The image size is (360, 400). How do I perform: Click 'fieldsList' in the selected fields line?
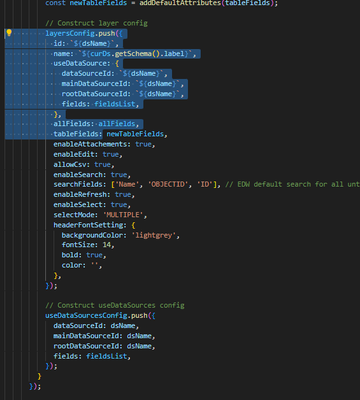[115, 104]
